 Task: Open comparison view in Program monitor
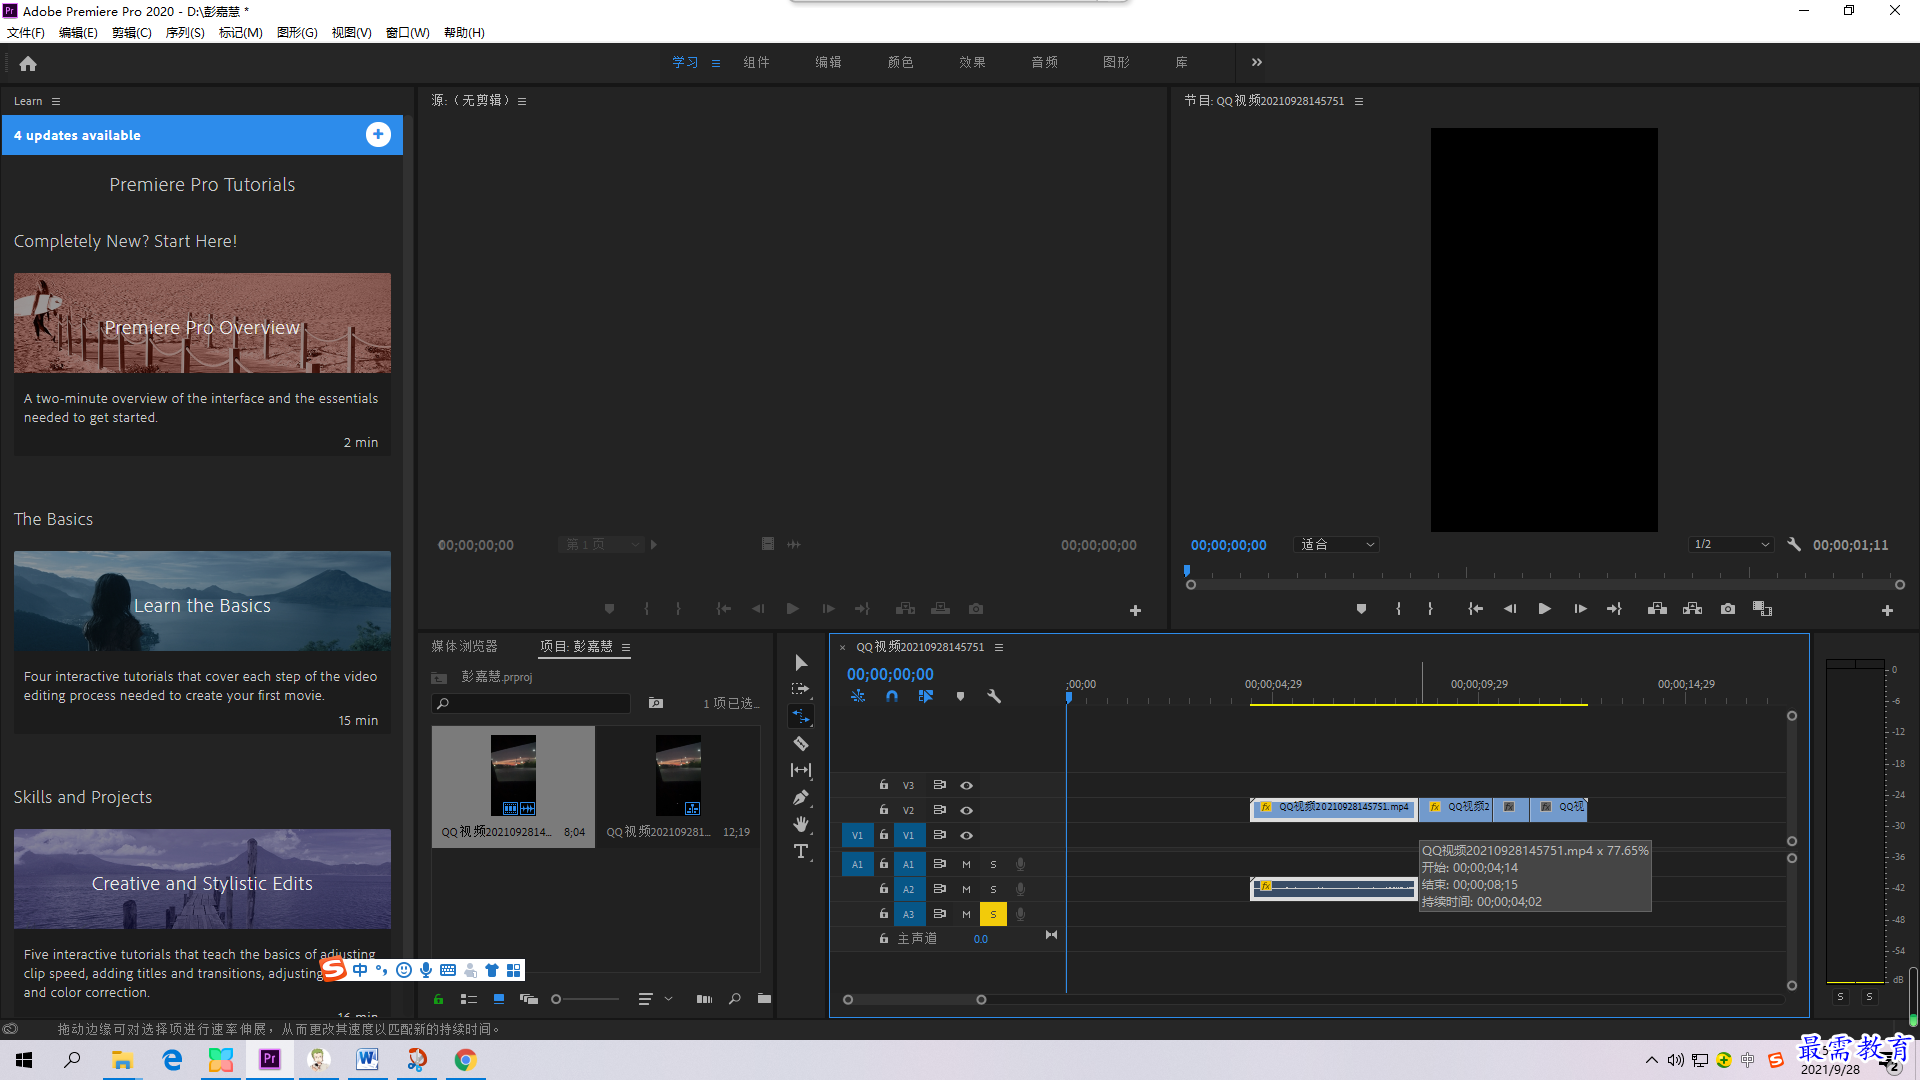click(x=1762, y=609)
